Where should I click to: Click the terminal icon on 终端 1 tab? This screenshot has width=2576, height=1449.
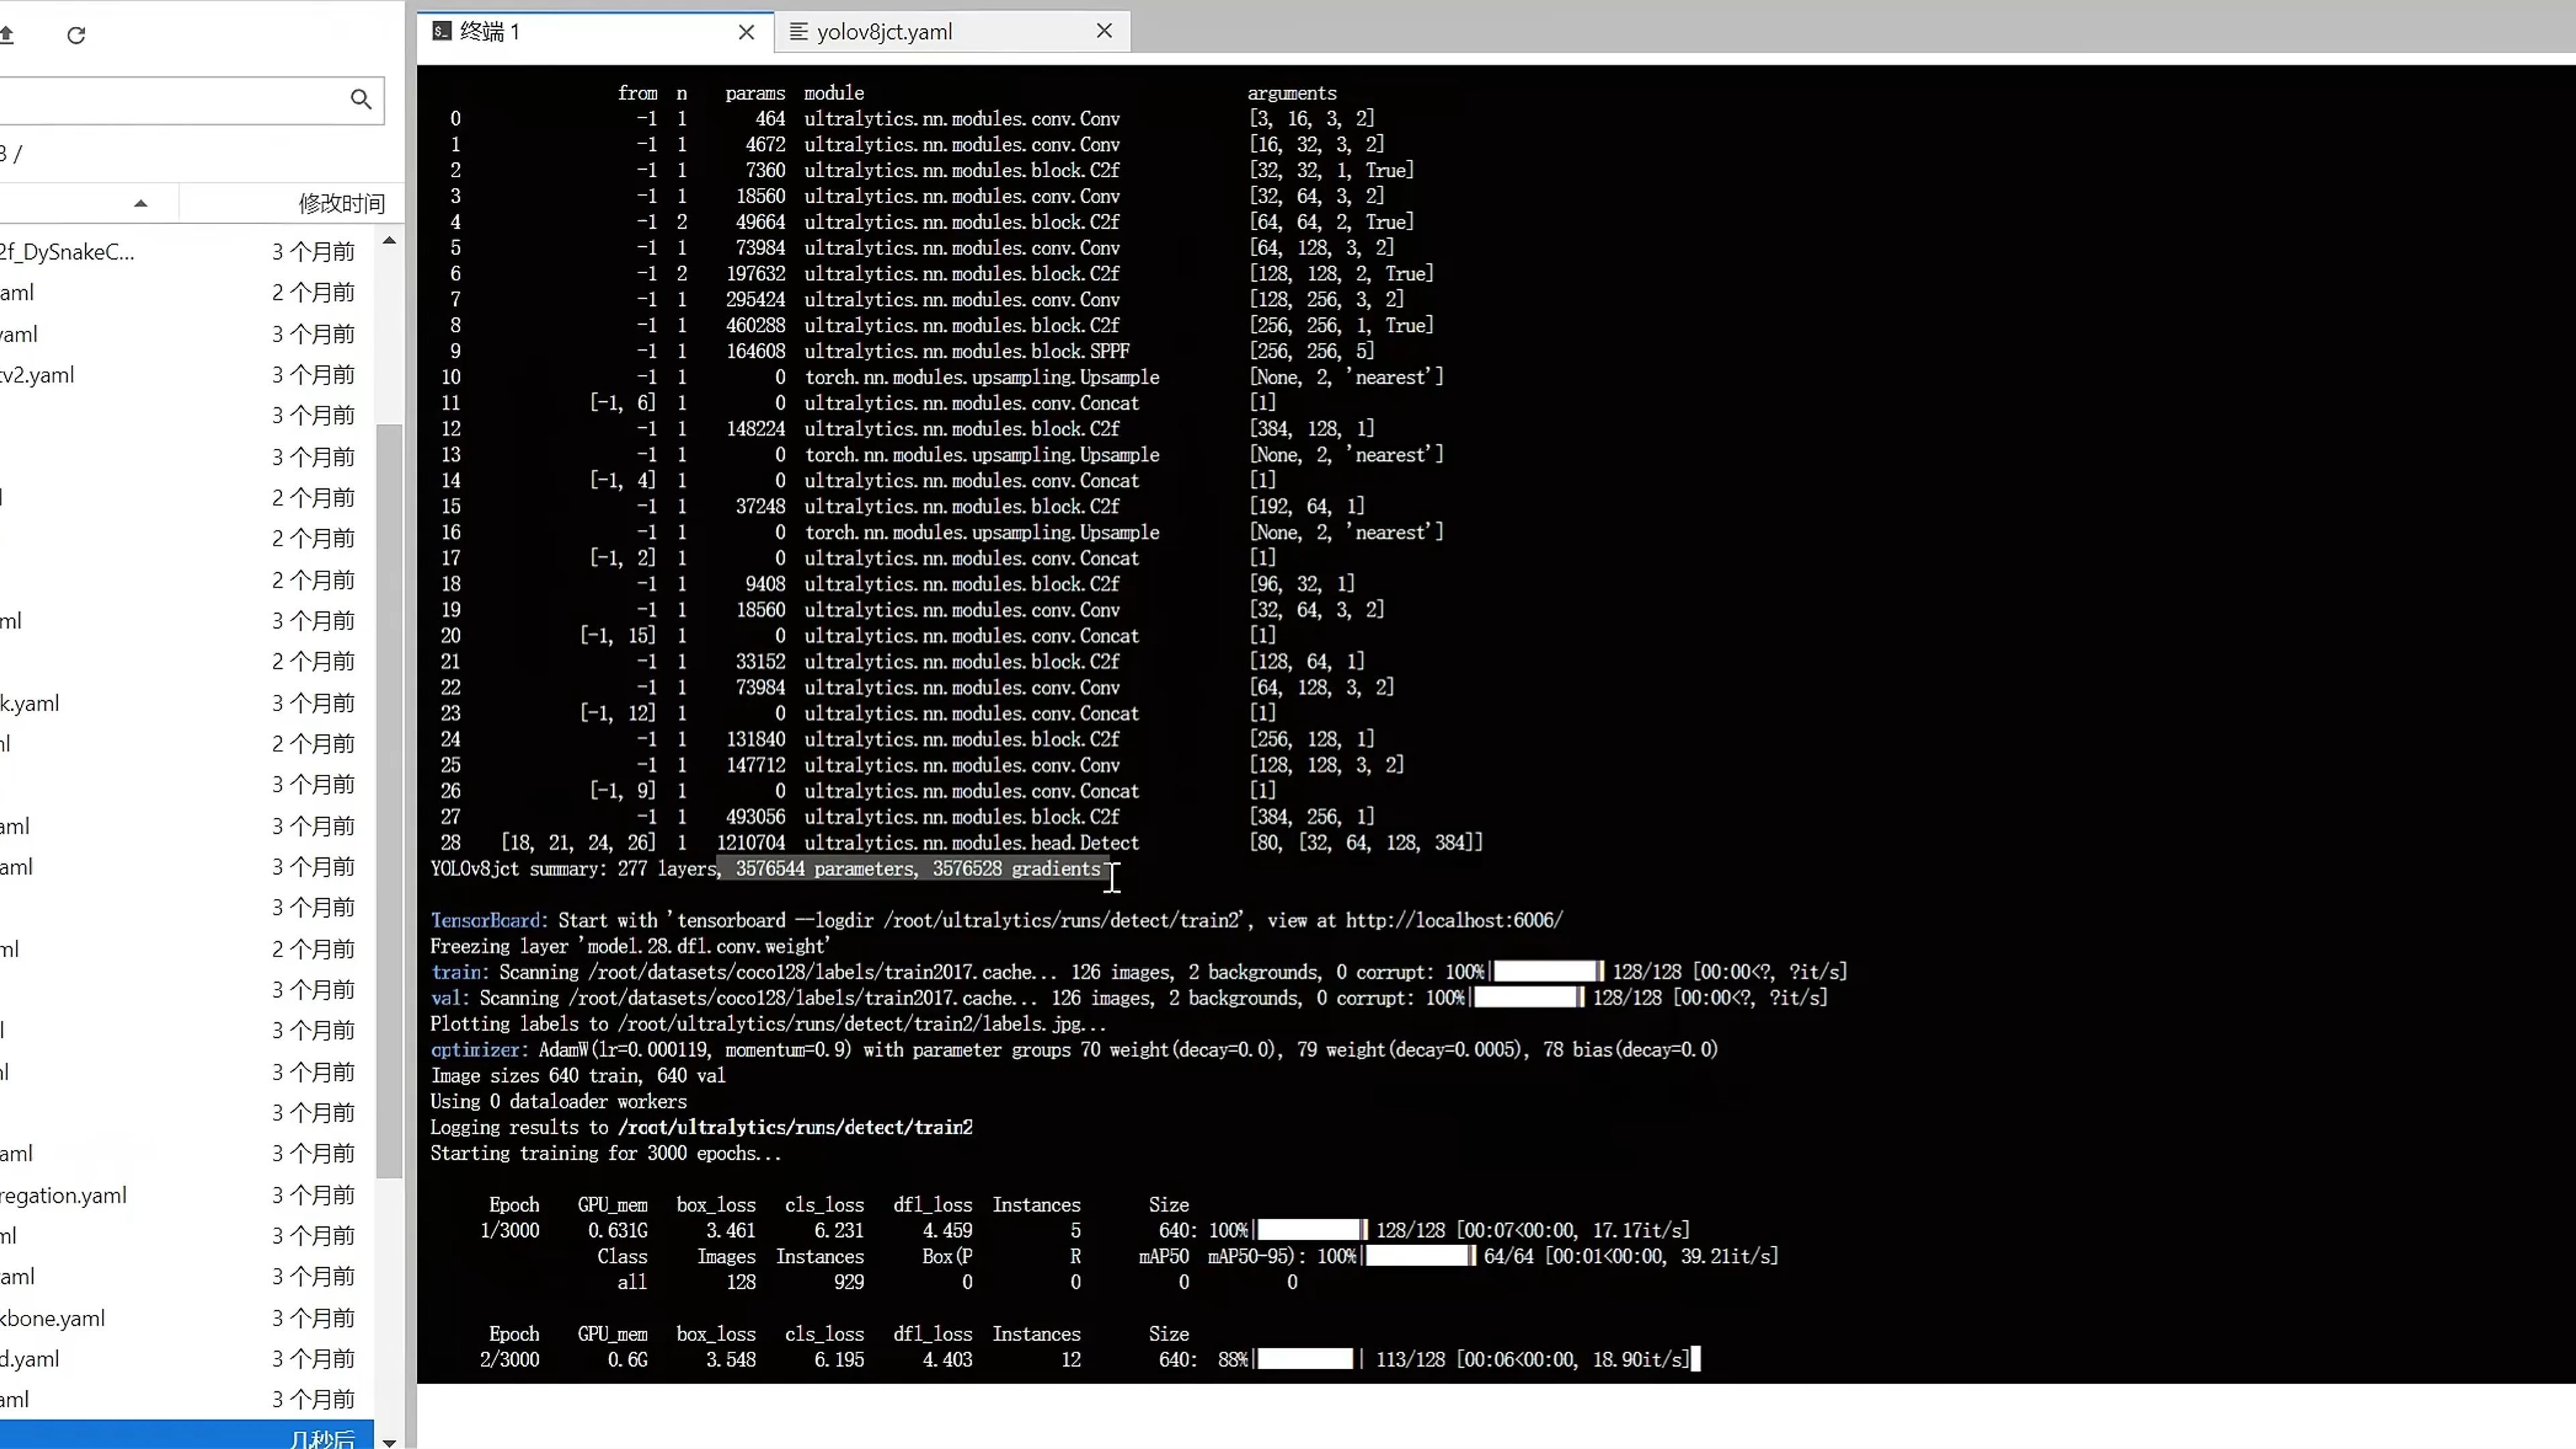pyautogui.click(x=442, y=31)
